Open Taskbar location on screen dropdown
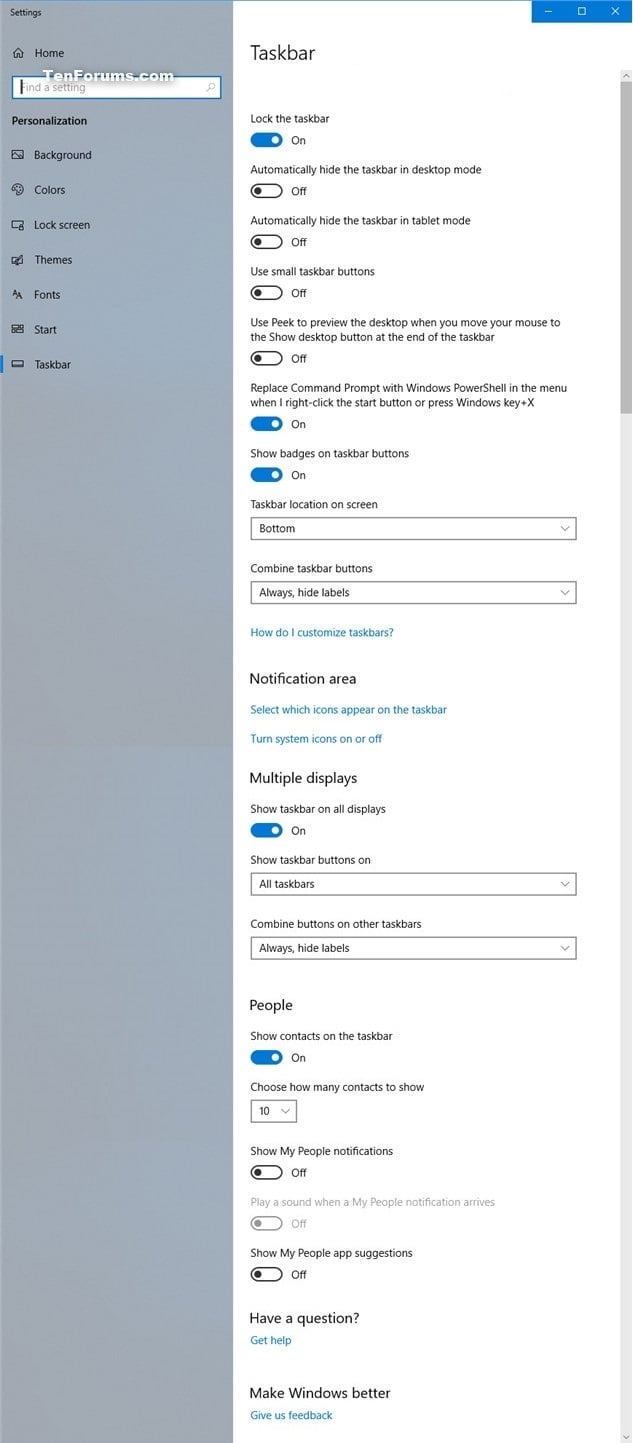The width and height of the screenshot is (633, 1443). [x=413, y=528]
